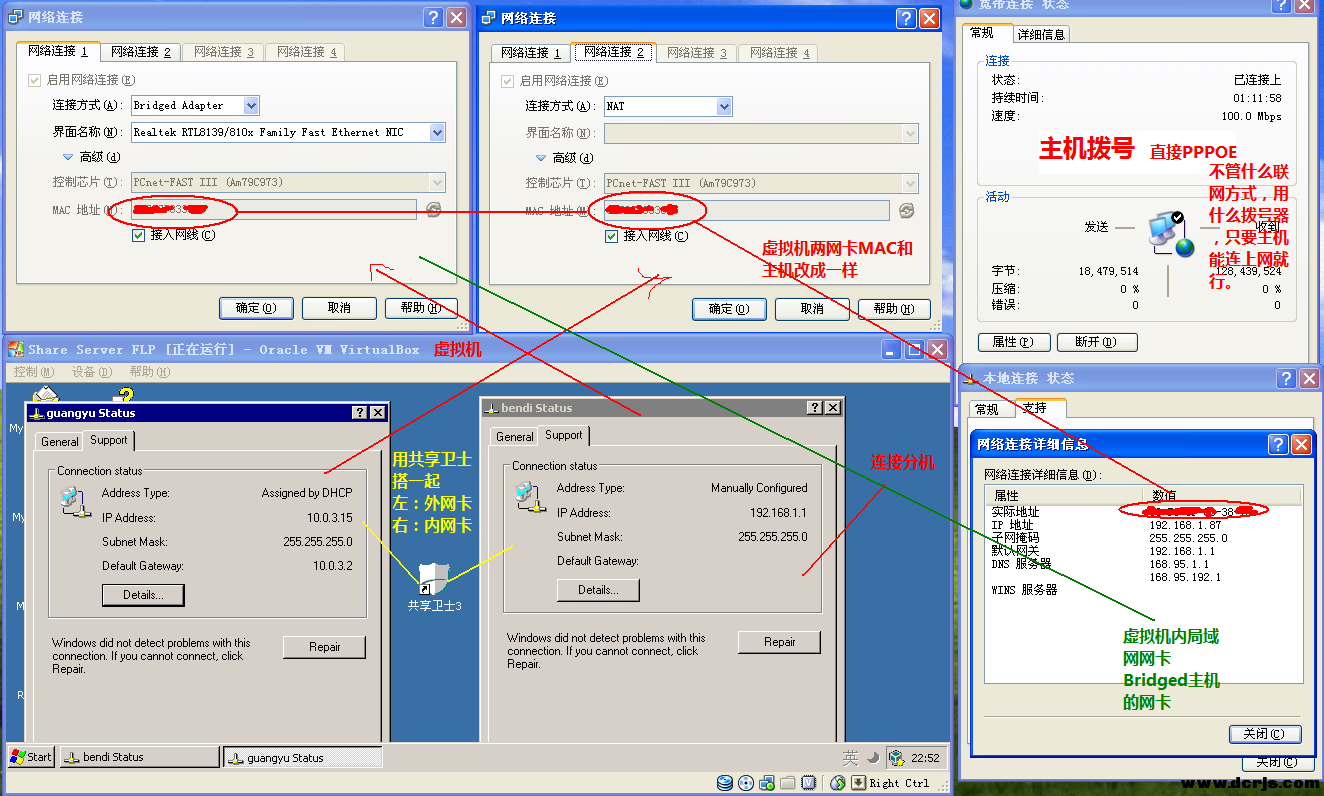Click Repair in guangyu Status
This screenshot has width=1324, height=796.
click(x=324, y=647)
